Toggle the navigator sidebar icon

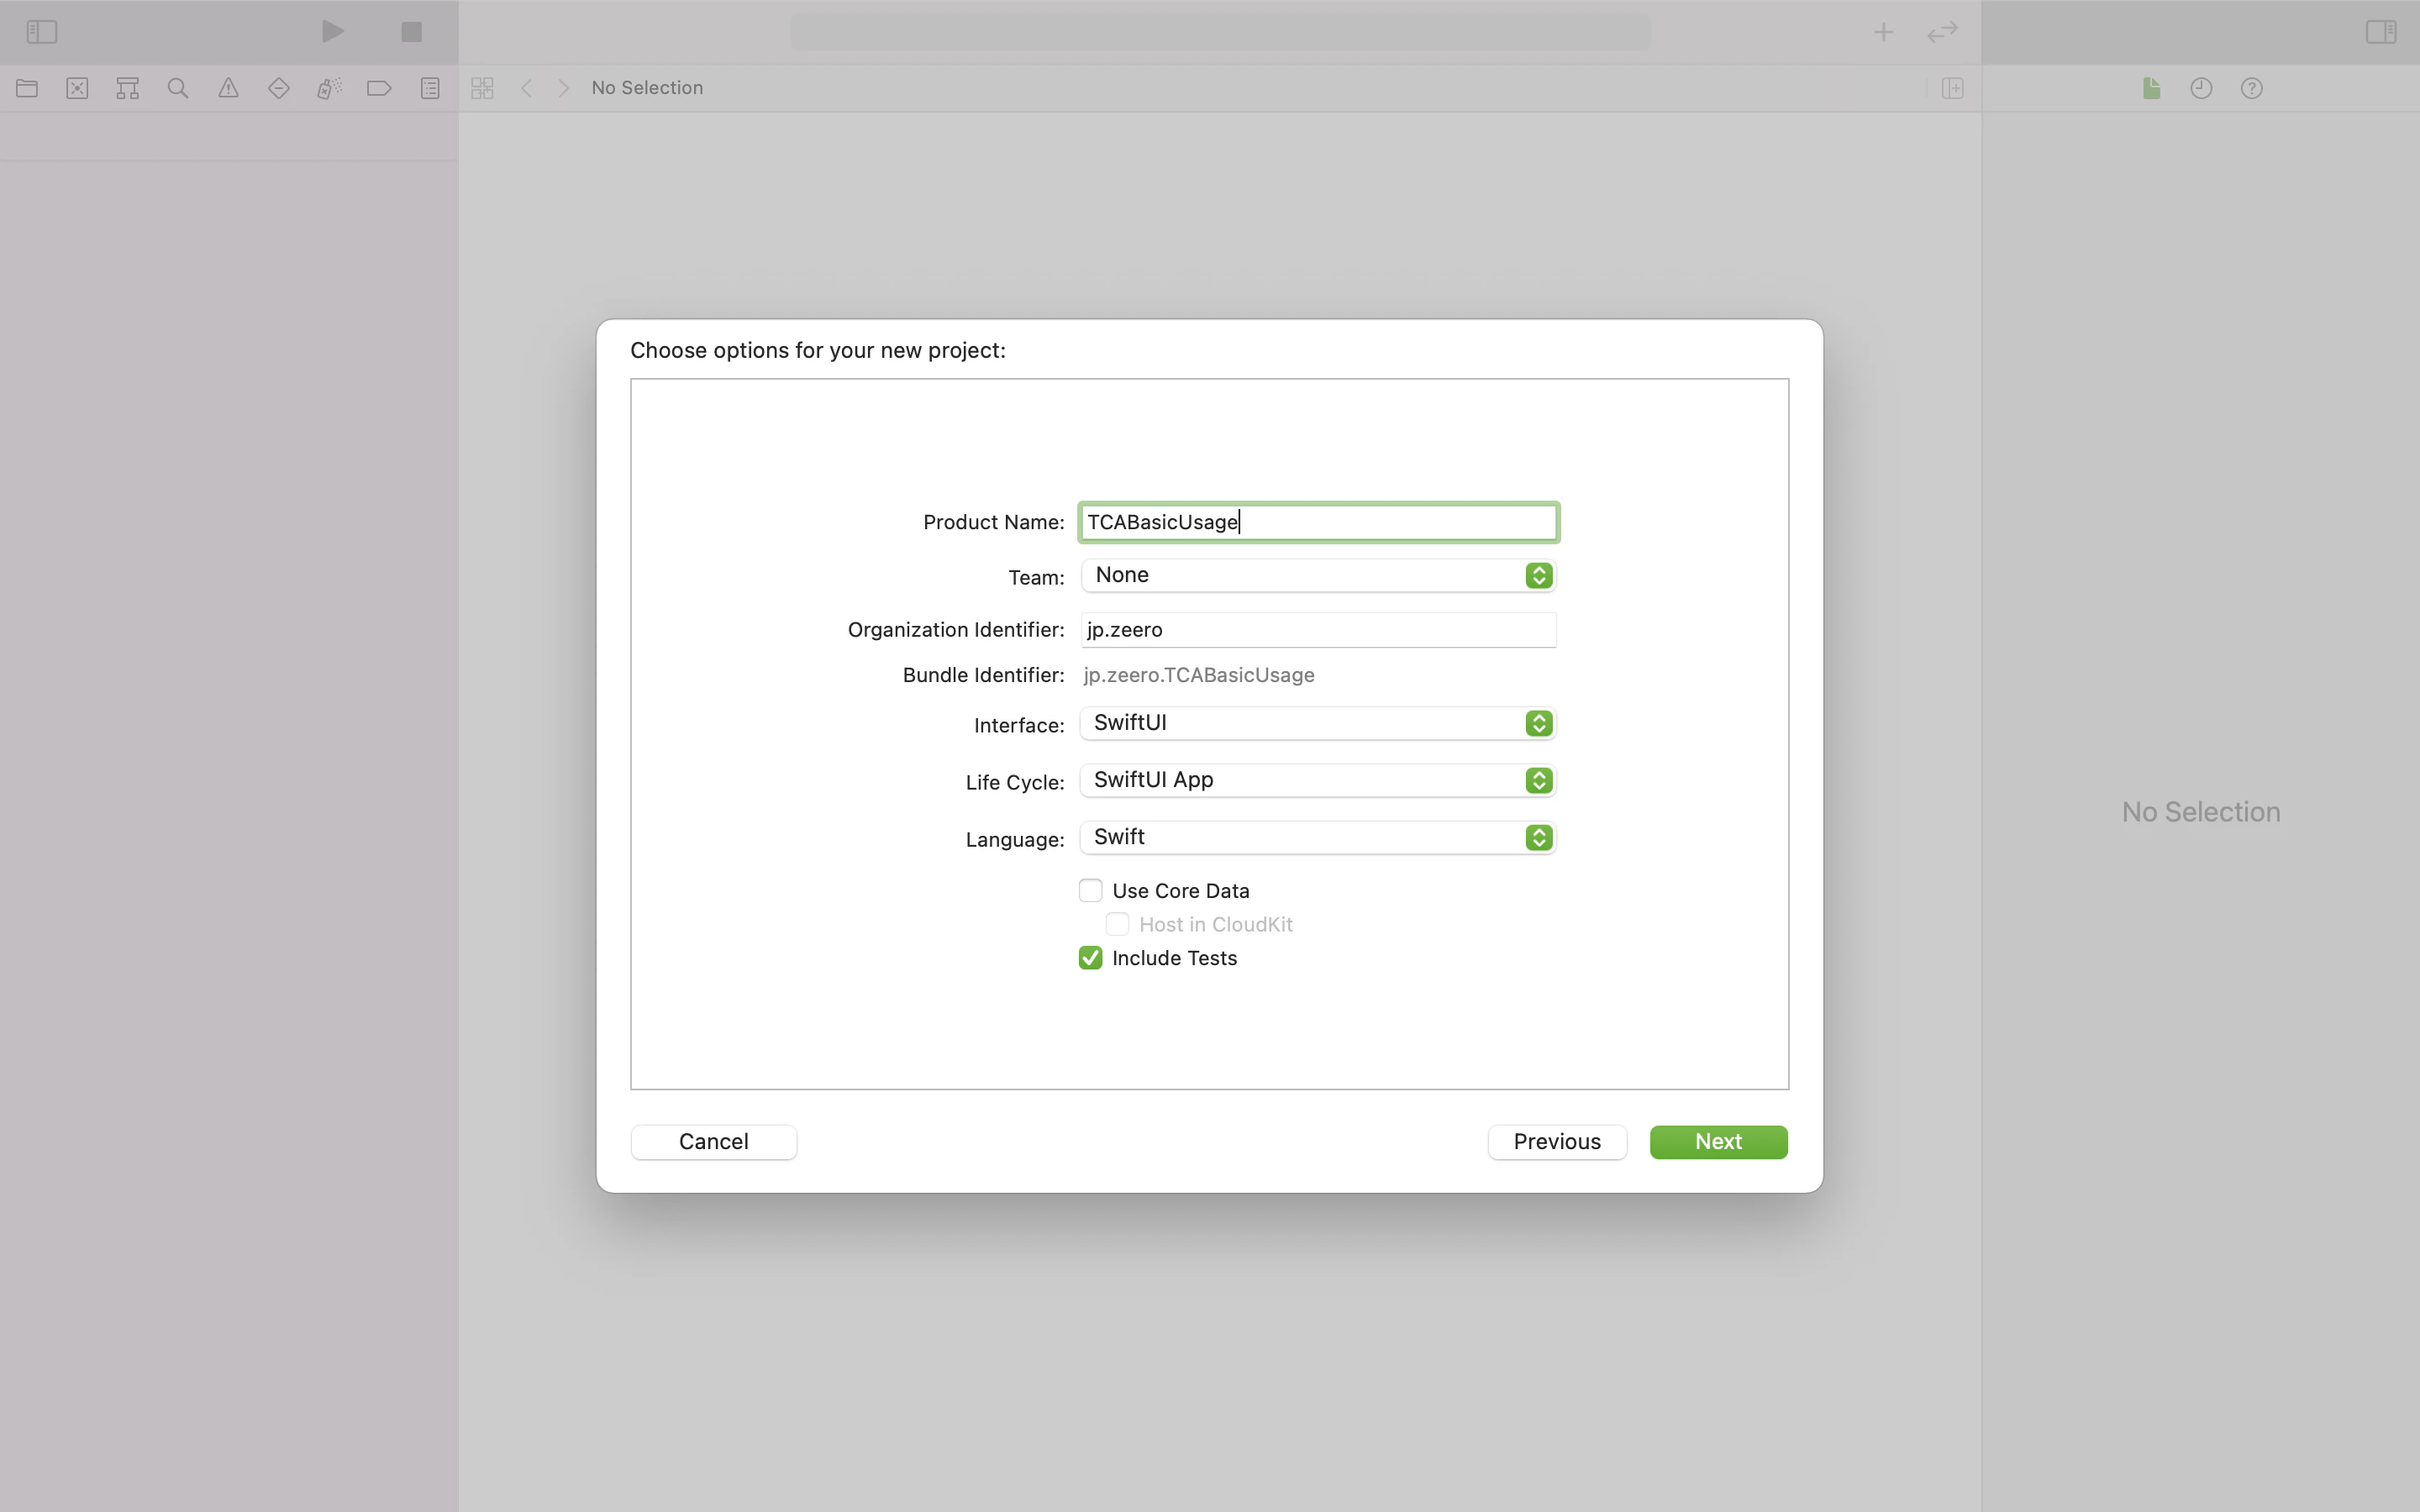point(41,32)
